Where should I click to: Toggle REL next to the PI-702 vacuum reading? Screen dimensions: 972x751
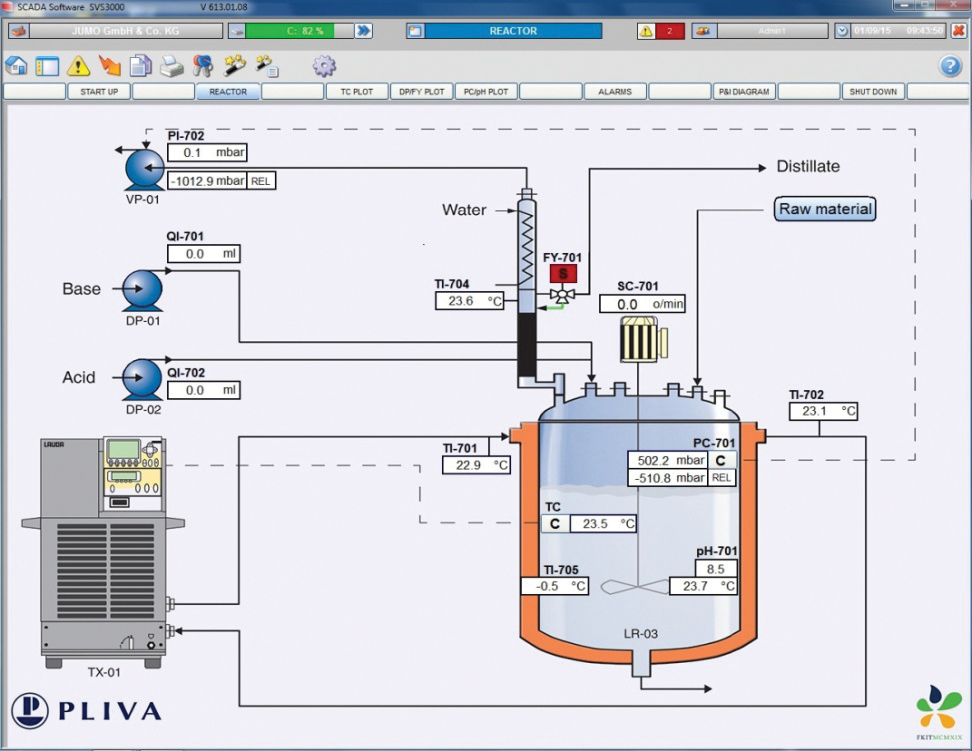point(260,181)
